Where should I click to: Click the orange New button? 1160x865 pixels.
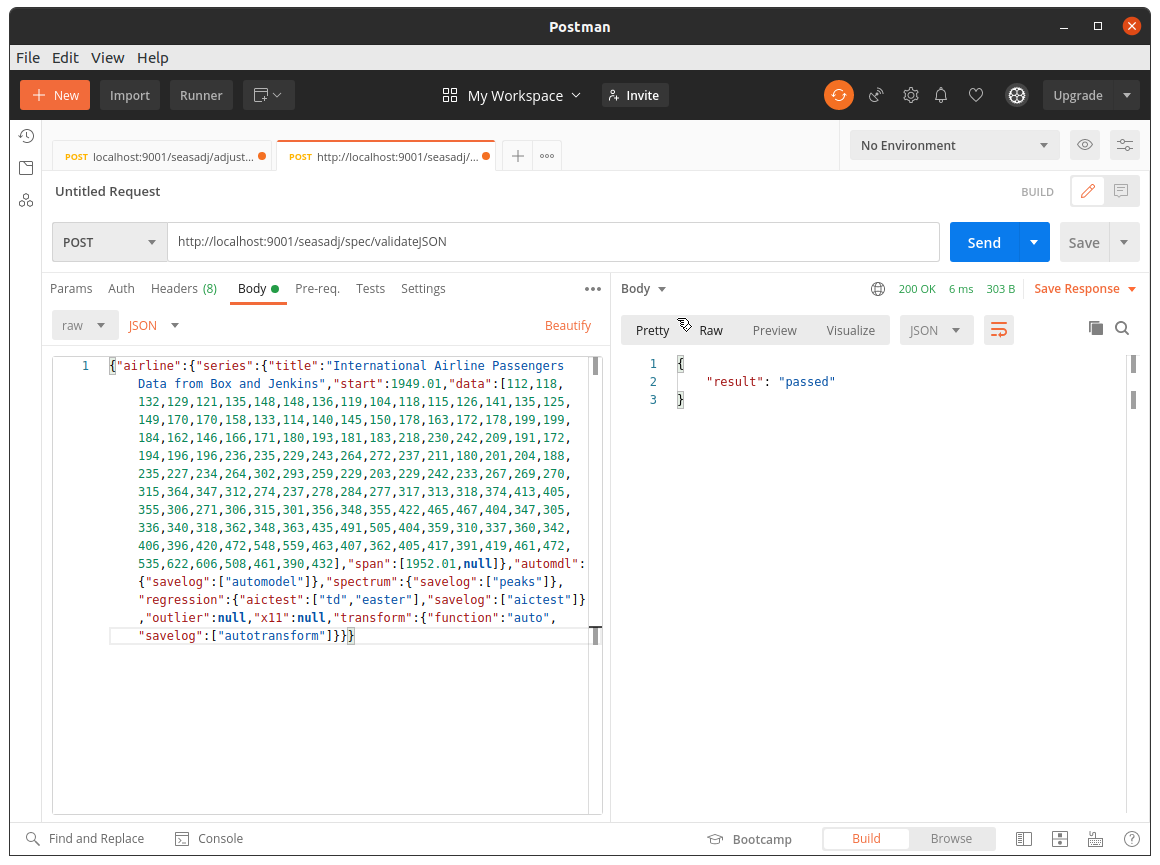pos(55,95)
